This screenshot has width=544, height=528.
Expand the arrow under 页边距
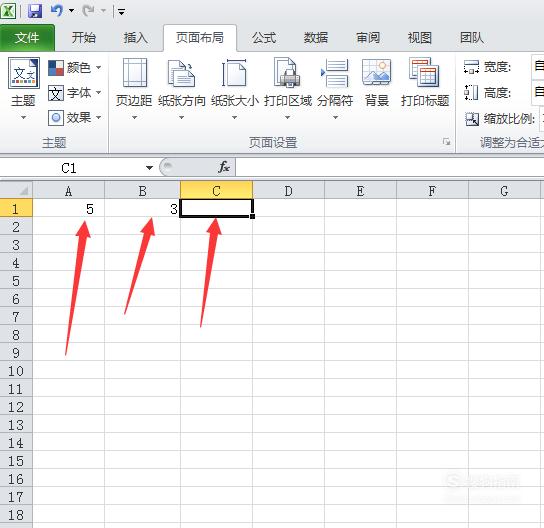pyautogui.click(x=135, y=118)
